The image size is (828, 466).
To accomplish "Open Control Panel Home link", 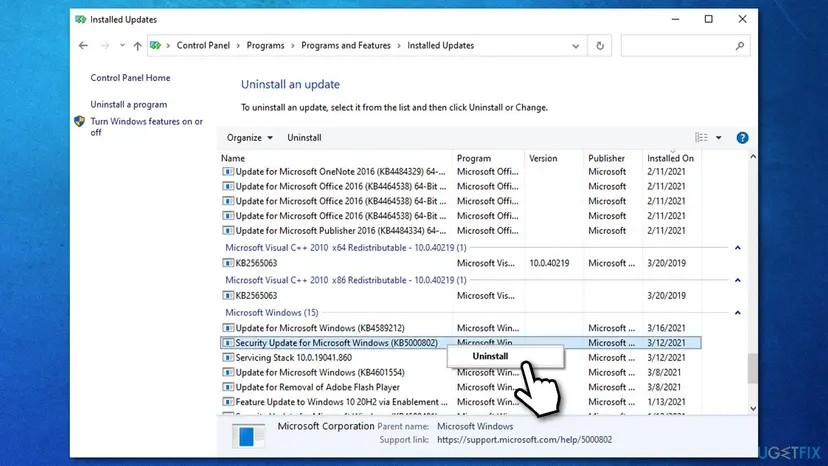I will coord(130,78).
